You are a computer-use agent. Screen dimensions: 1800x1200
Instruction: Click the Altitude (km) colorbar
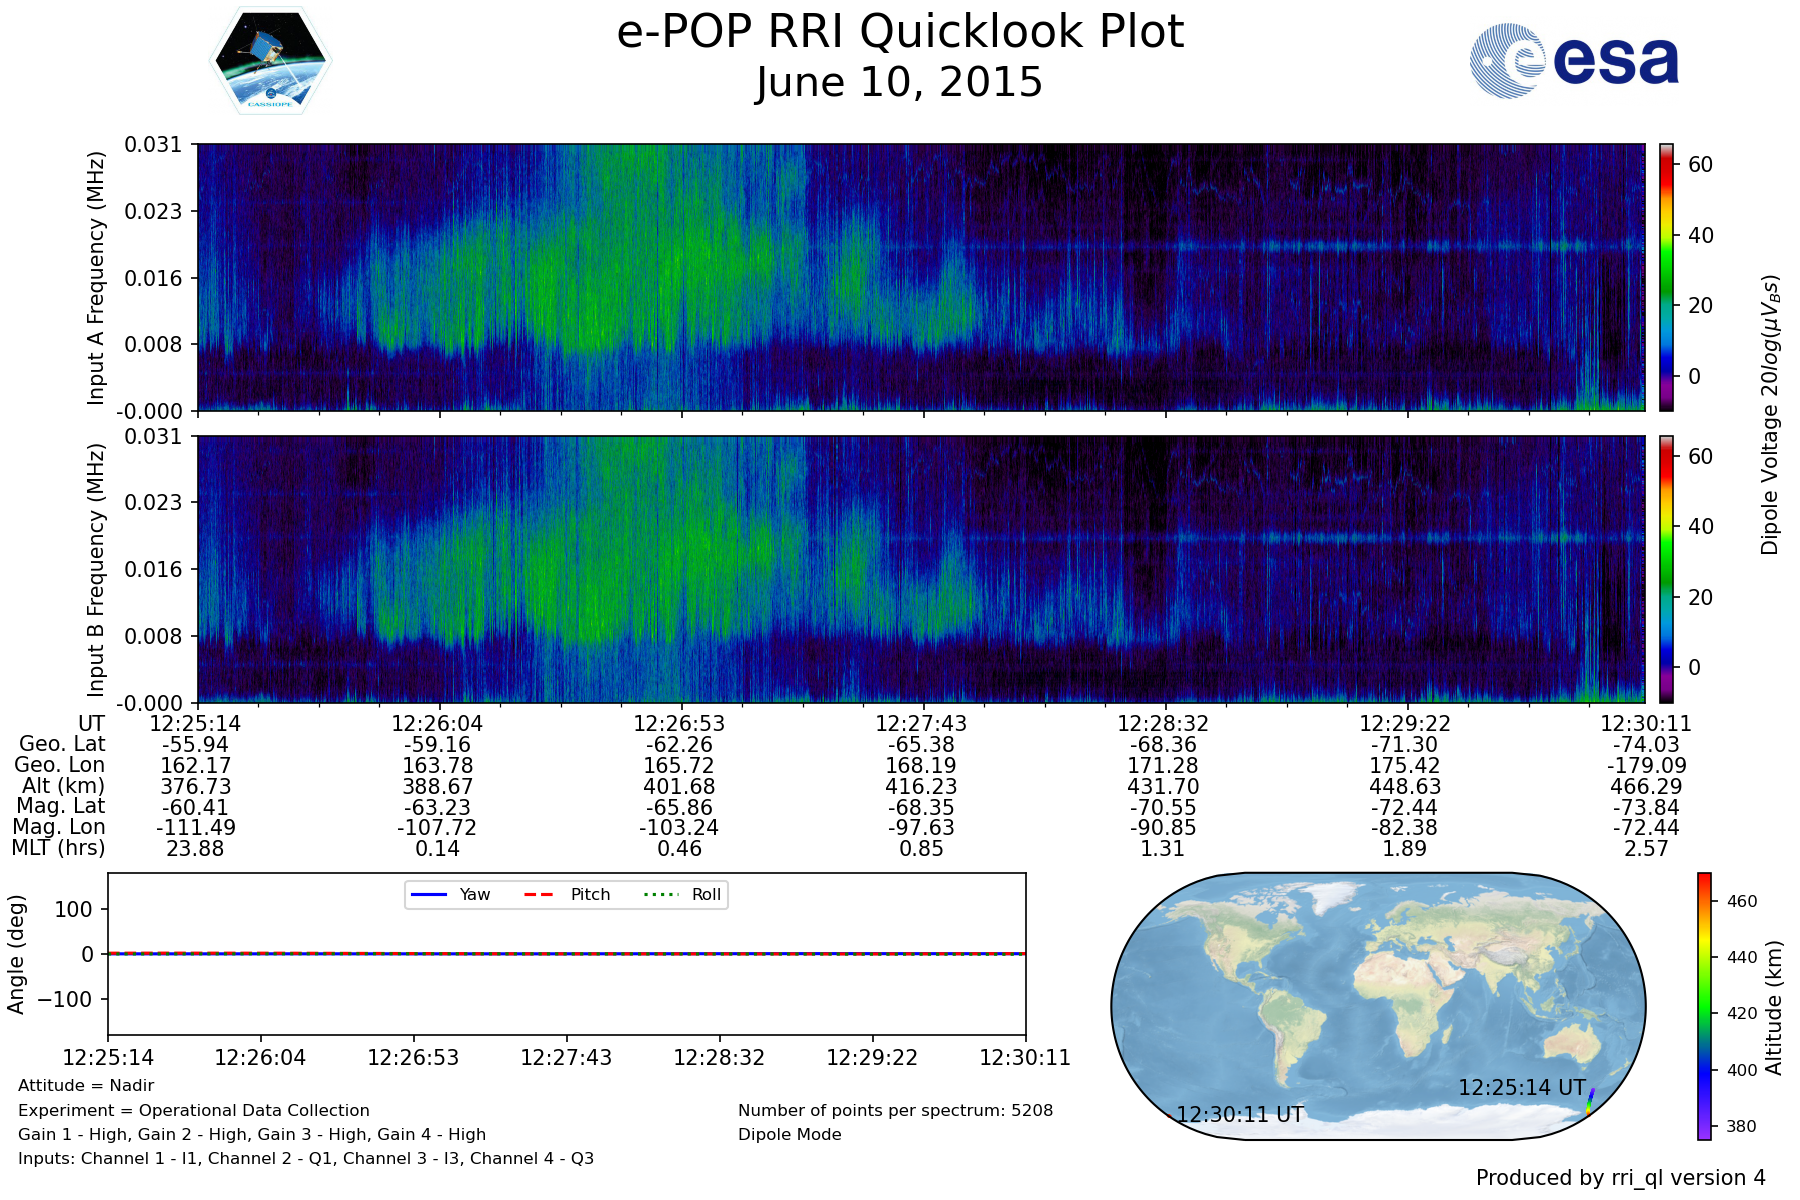(1704, 1005)
